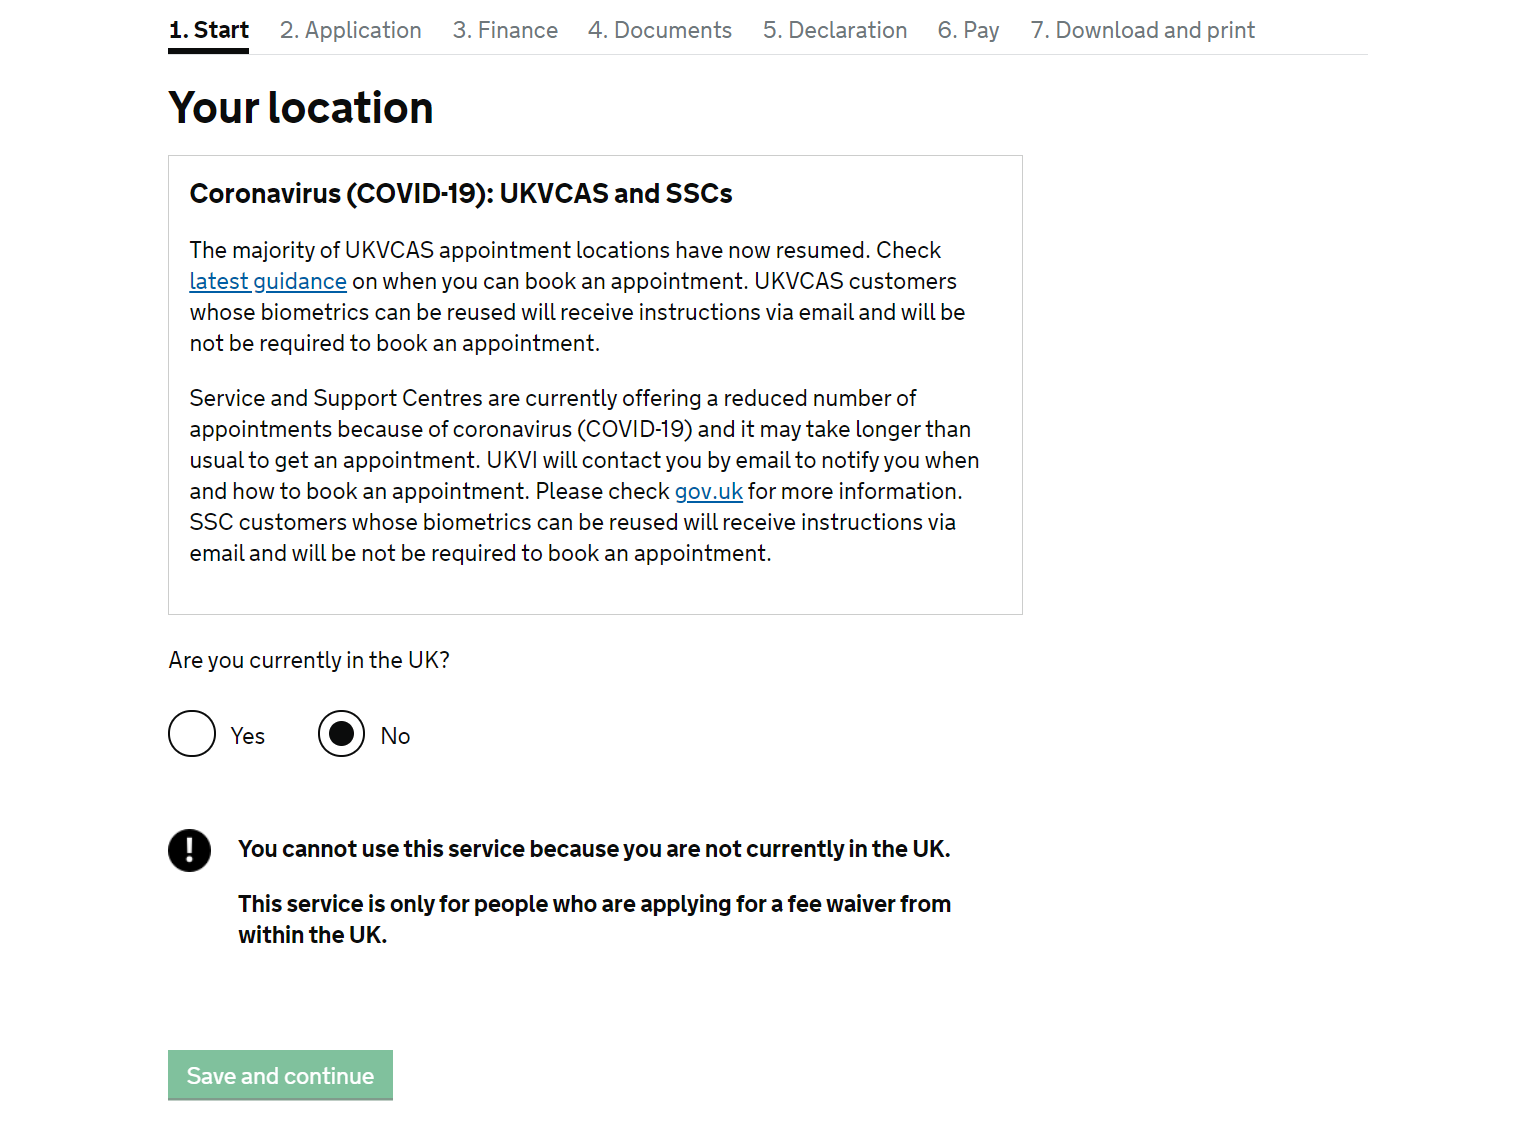Open the 7. Download and print step

point(1143,30)
